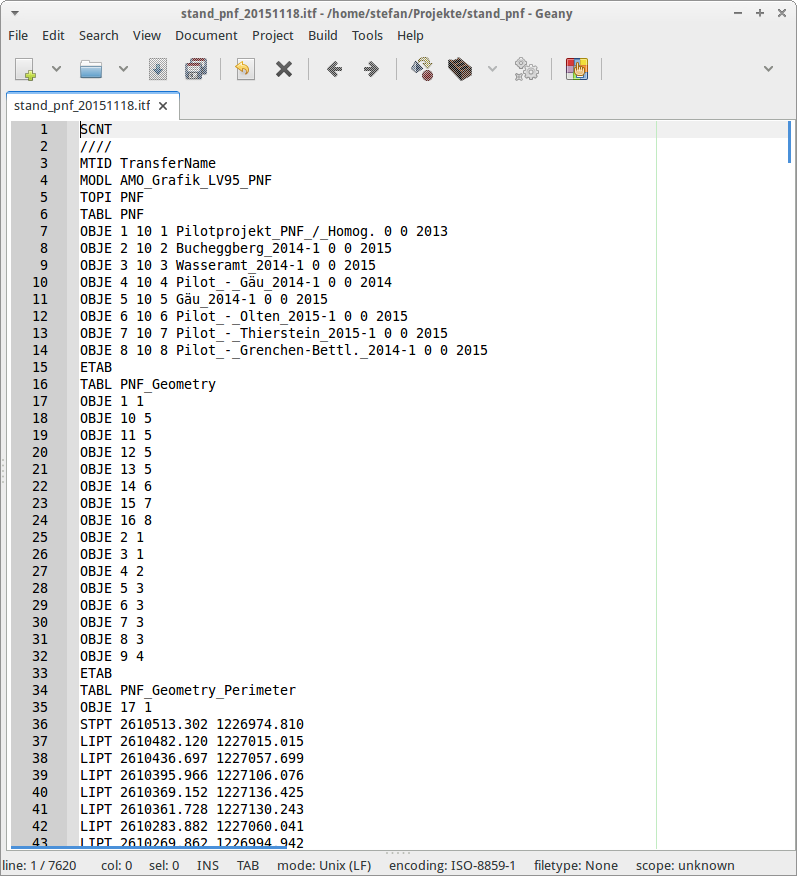
Task: Close the current file with X toolbar icon
Action: coord(284,69)
